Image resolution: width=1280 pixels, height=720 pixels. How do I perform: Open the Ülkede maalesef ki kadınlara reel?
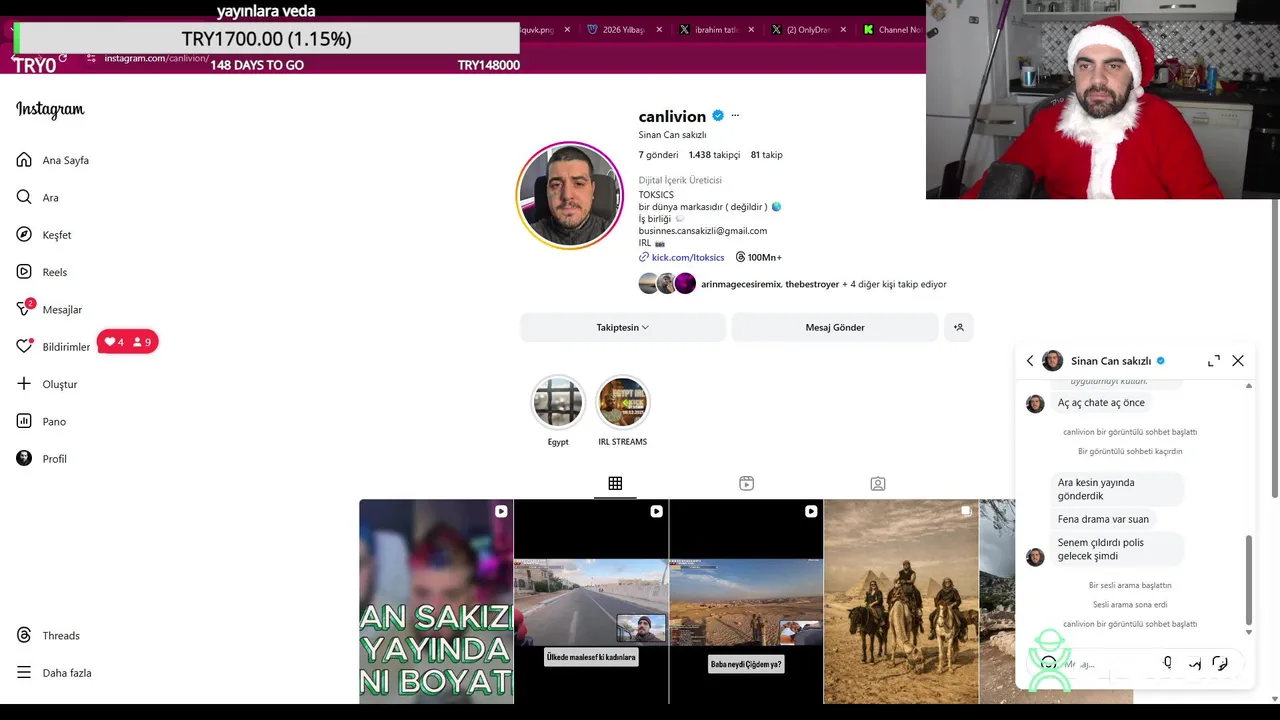(x=591, y=601)
